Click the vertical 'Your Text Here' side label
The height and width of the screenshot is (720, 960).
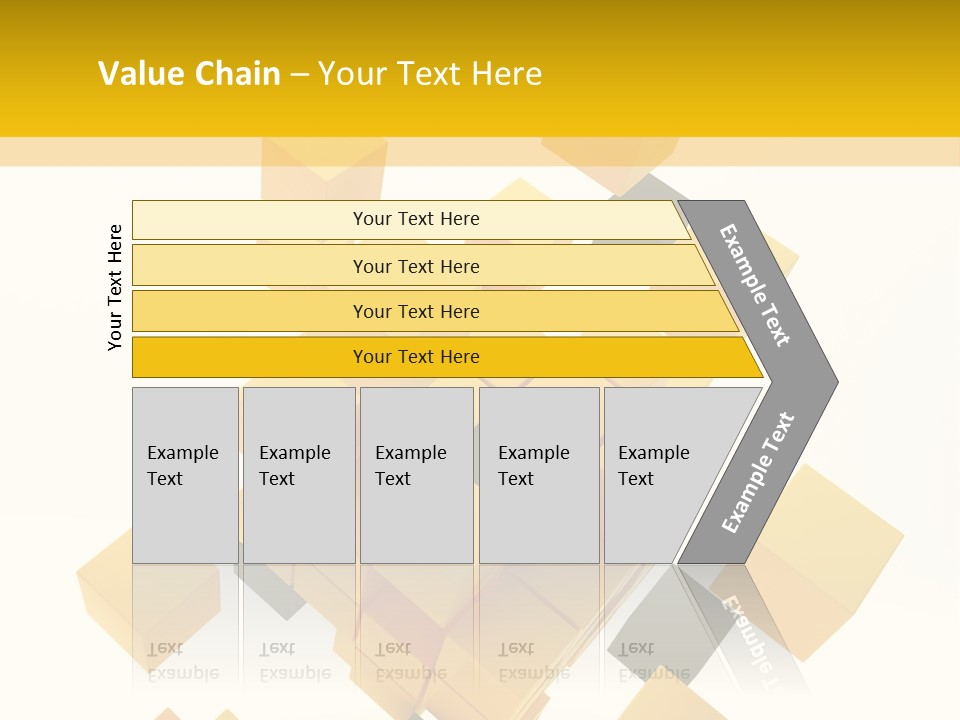pyautogui.click(x=115, y=287)
